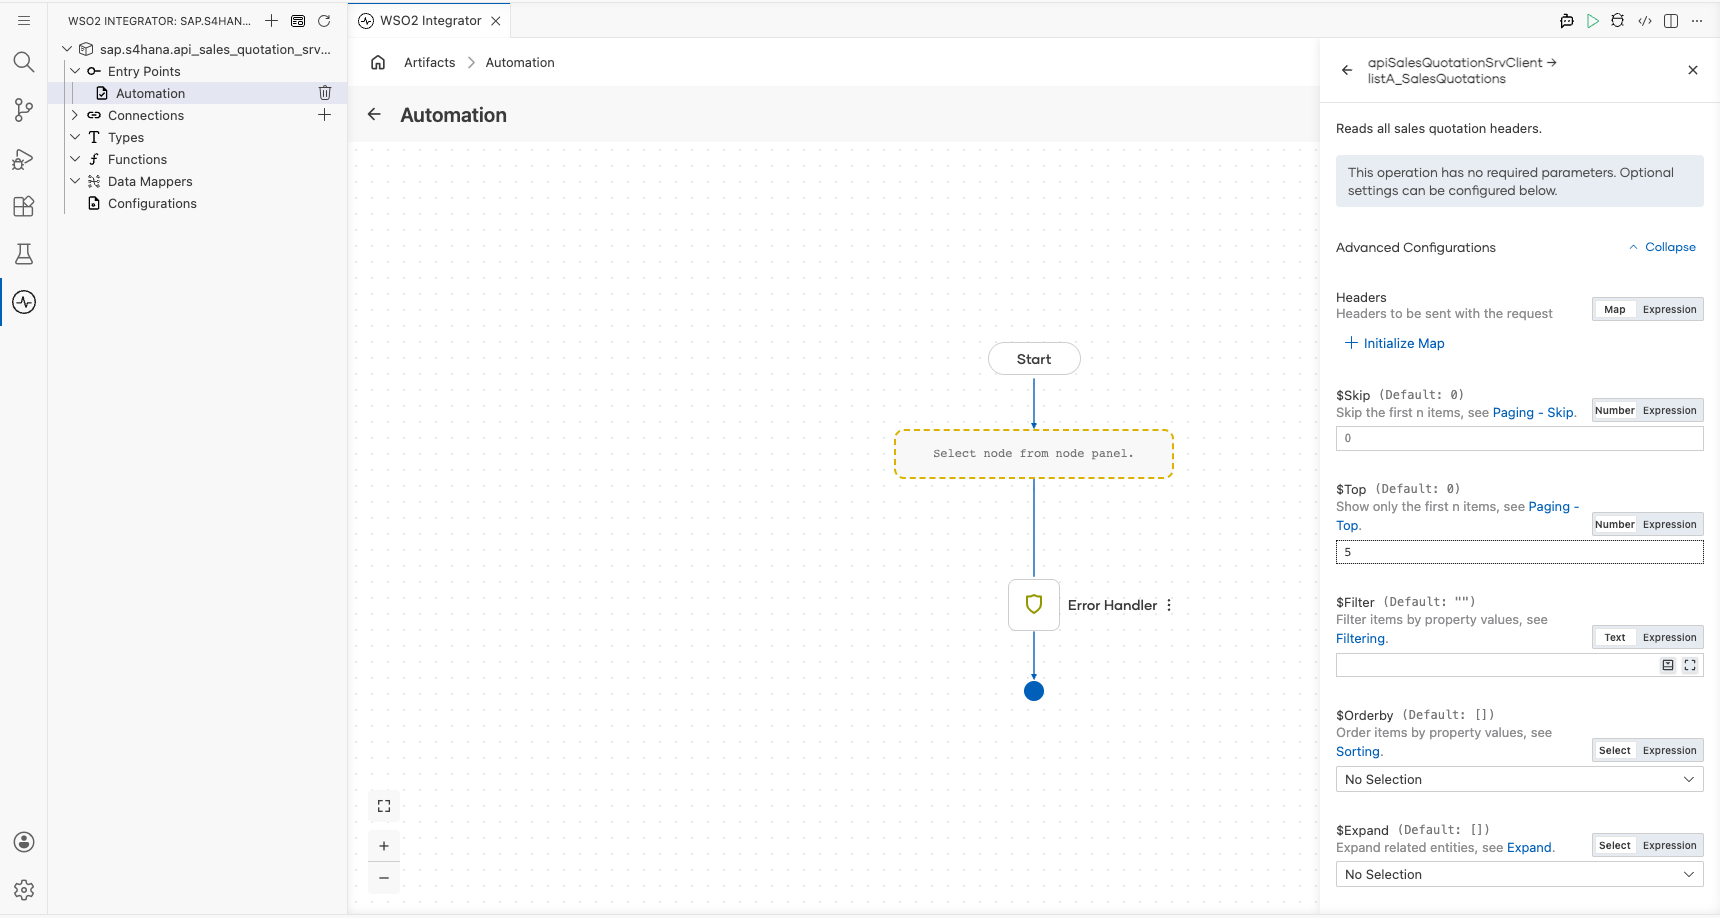This screenshot has height=918, width=1720.
Task: Switch $Orderby field to Expression mode
Action: [1669, 751]
